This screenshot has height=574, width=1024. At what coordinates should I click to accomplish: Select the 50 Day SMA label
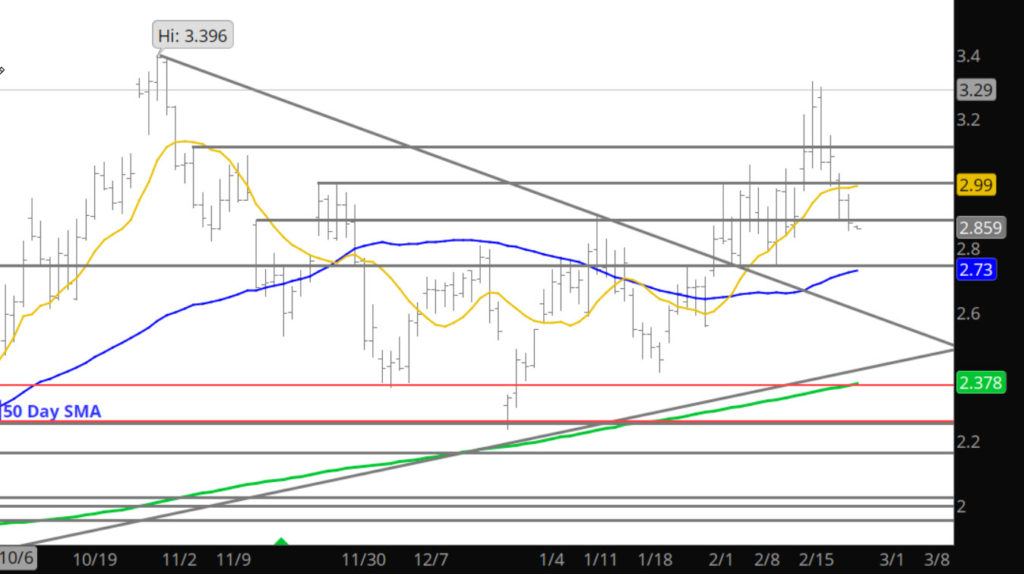[x=52, y=411]
